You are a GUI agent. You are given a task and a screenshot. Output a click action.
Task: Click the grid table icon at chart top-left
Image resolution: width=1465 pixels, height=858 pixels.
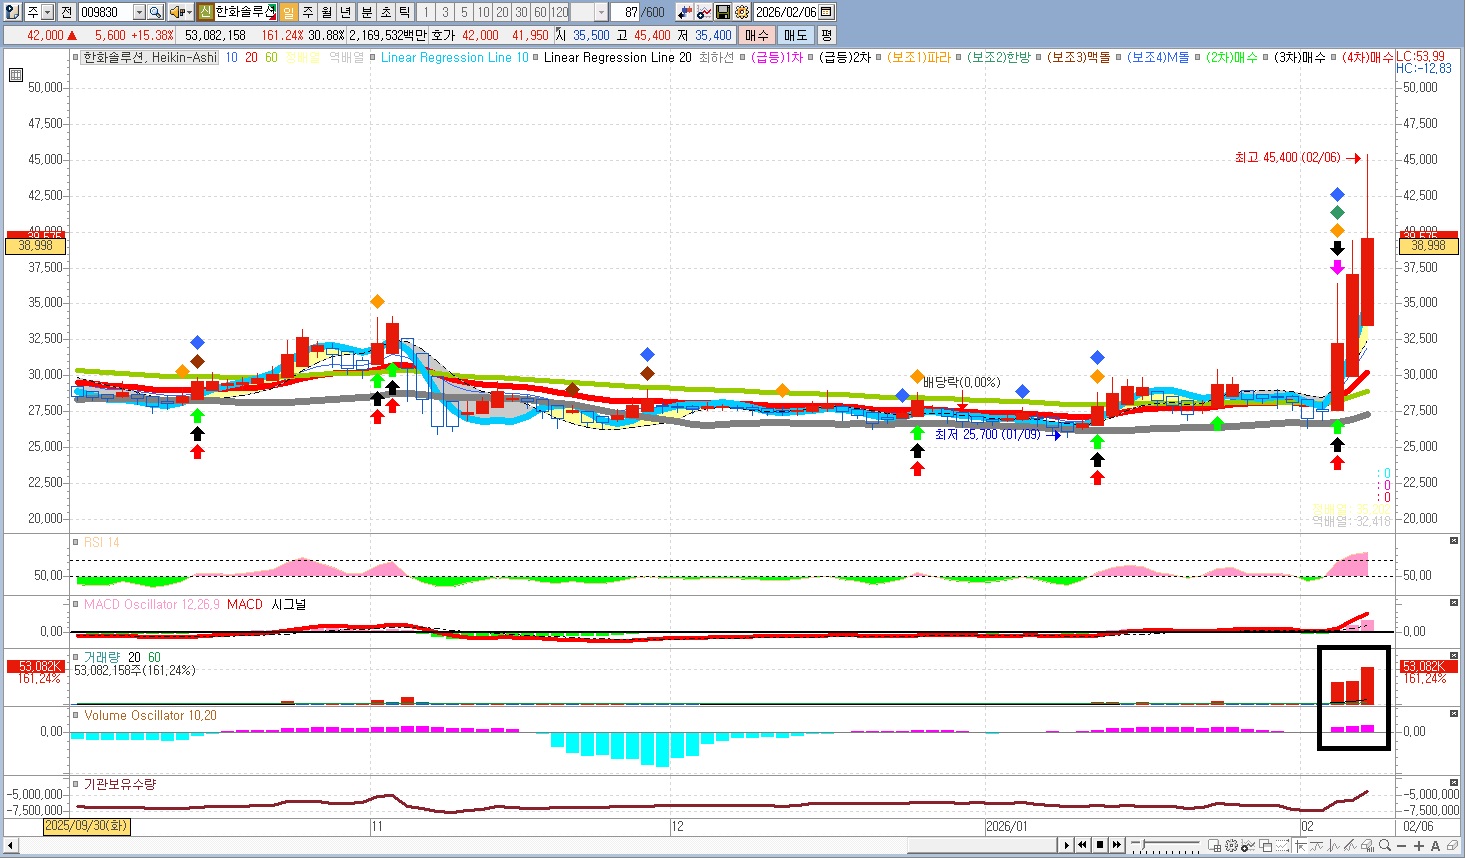15,75
